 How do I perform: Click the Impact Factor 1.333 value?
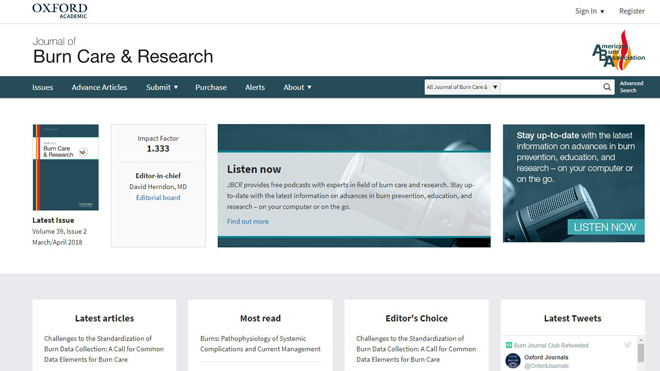(158, 149)
